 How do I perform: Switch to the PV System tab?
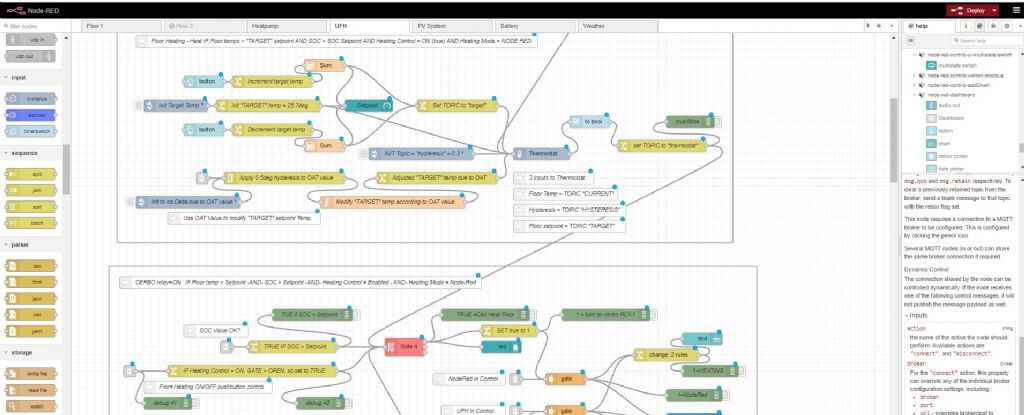451,26
